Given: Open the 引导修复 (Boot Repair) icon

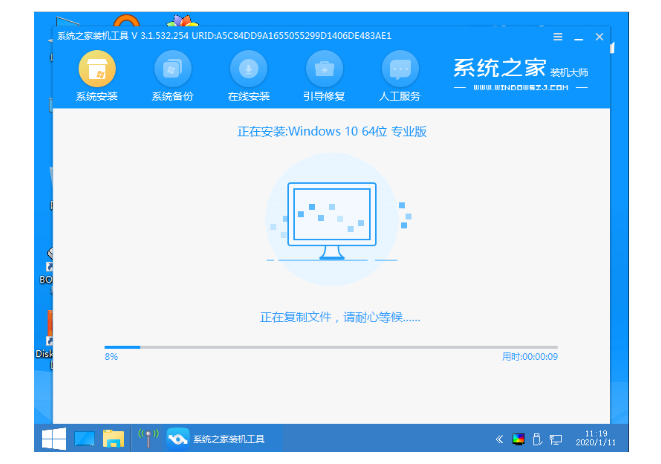Looking at the screenshot, I should 325,70.
